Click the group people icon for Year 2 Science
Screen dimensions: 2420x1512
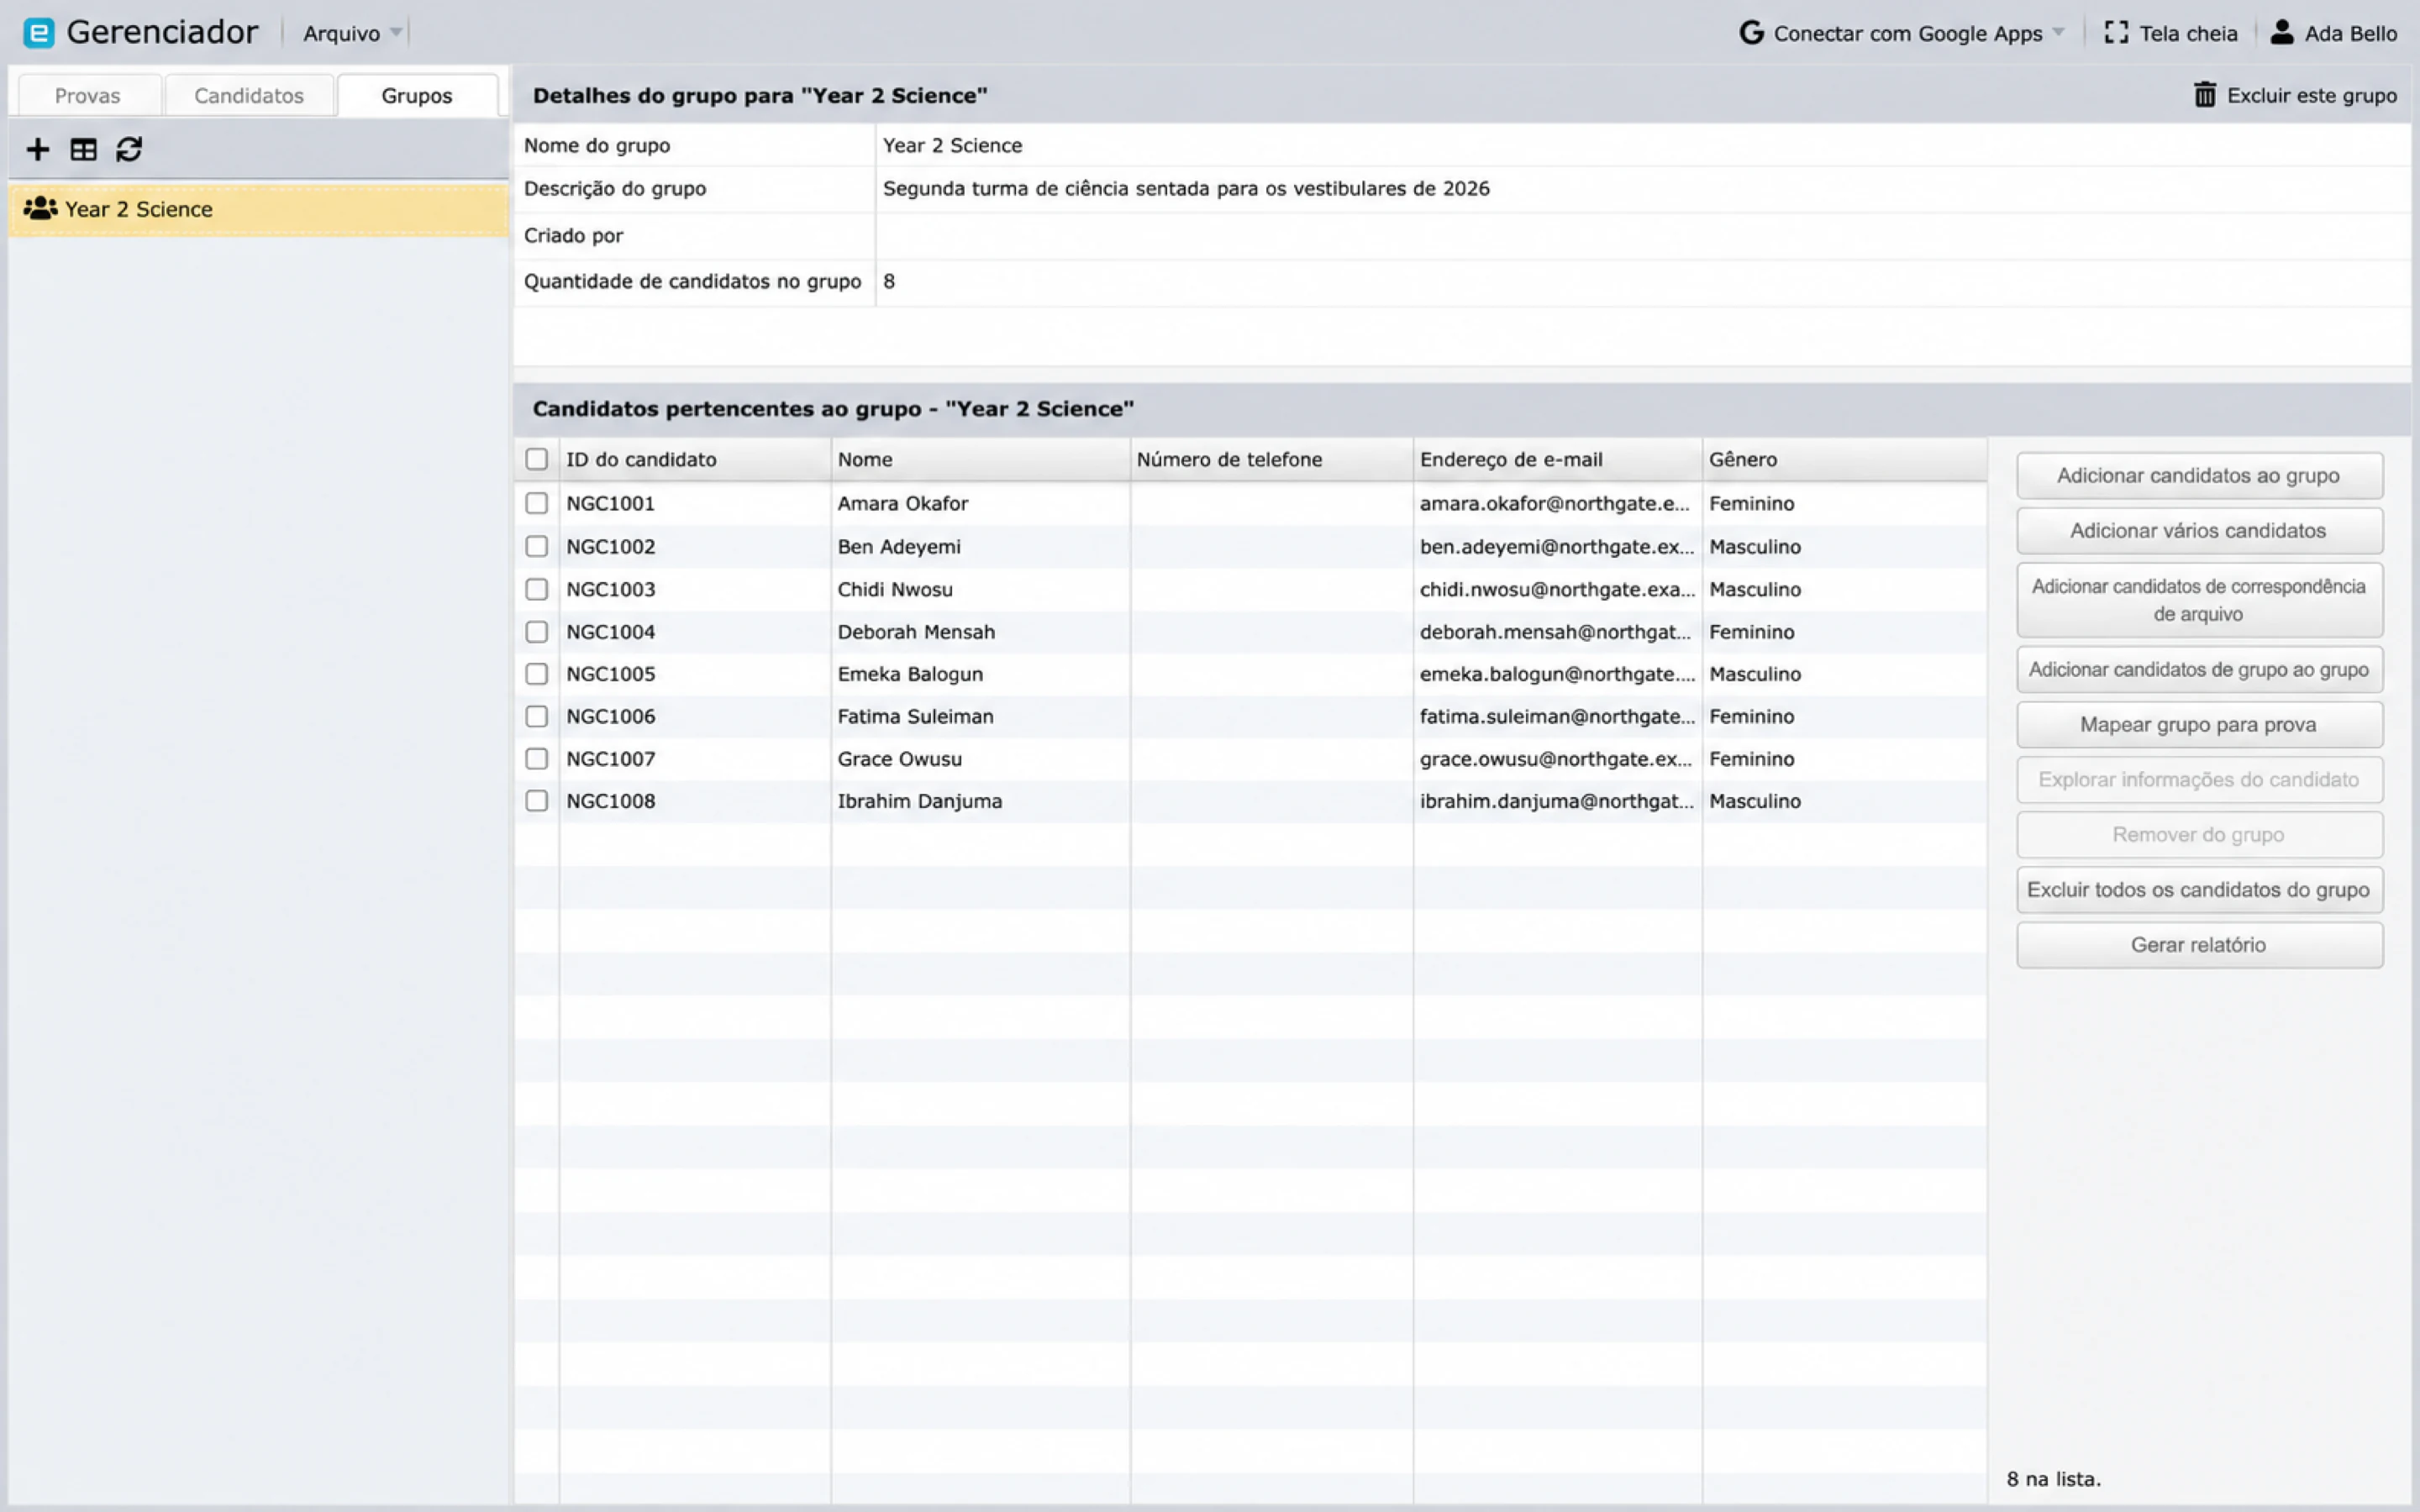[x=40, y=208]
